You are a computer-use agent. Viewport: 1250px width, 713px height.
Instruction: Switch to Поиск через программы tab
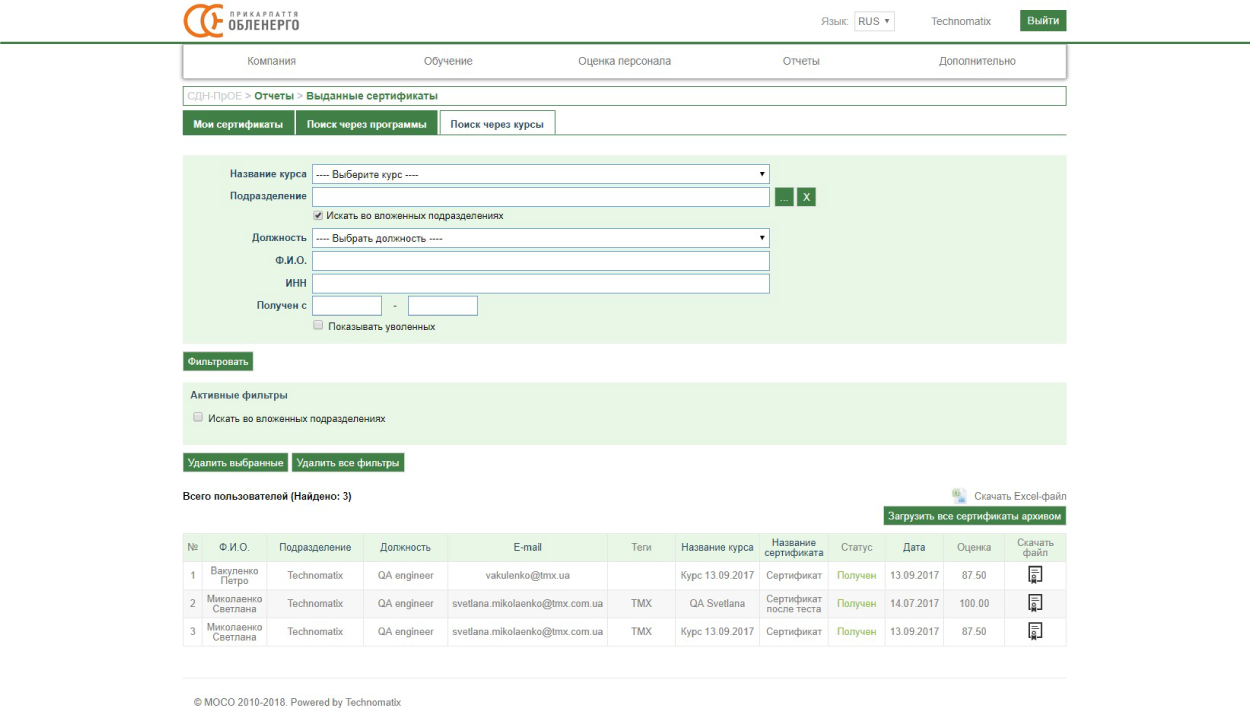click(367, 124)
